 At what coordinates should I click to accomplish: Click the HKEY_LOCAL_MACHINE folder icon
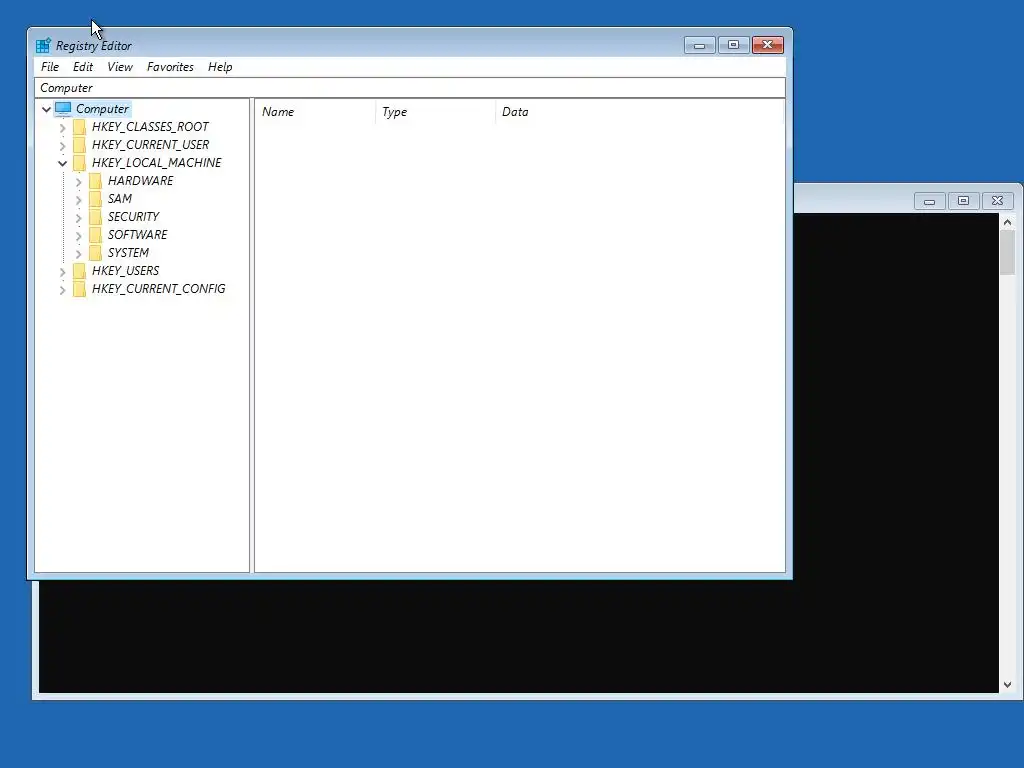pyautogui.click(x=80, y=163)
